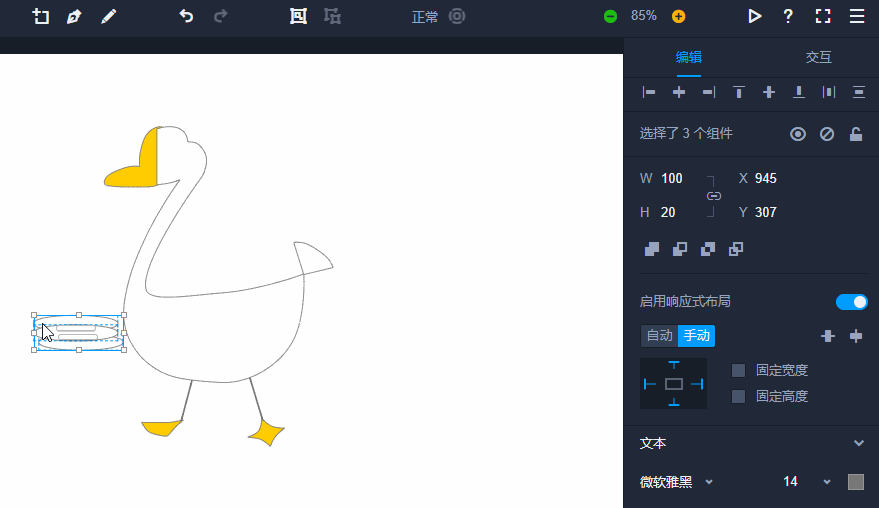The image size is (879, 508).
Task: Switch to the 交互 tab
Action: [x=818, y=57]
